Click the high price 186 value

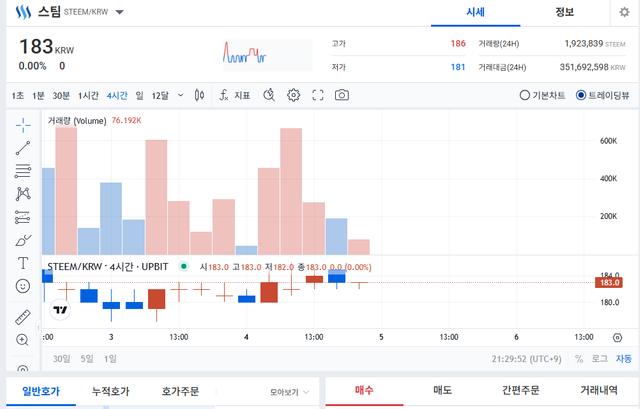[458, 43]
